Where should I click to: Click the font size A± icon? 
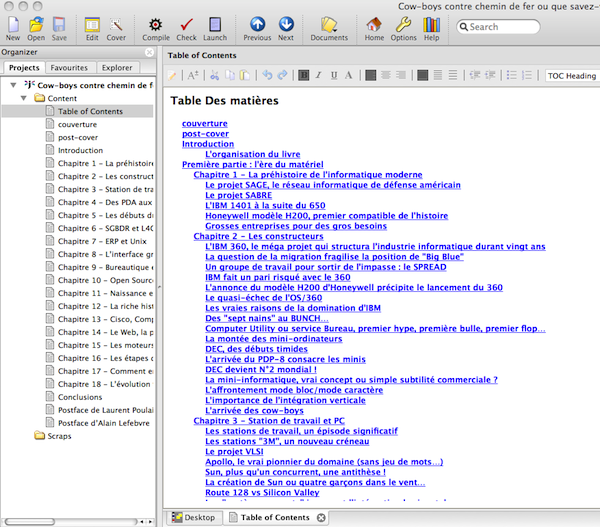(x=193, y=75)
